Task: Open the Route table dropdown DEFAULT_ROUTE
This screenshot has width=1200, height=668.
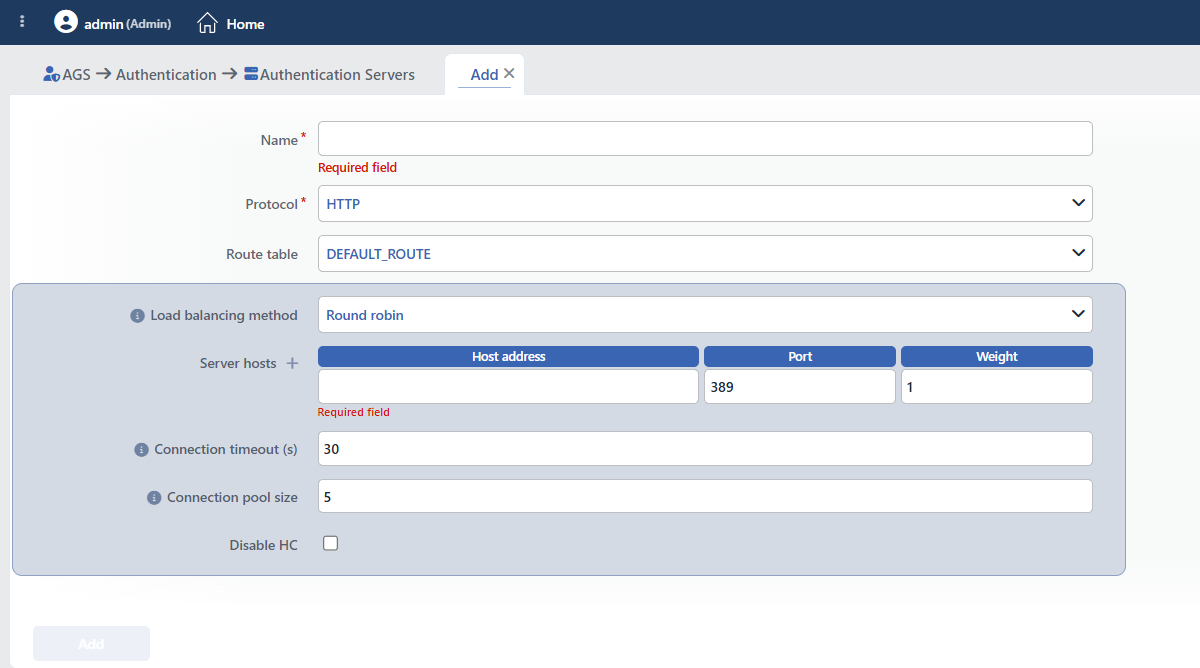Action: click(705, 254)
